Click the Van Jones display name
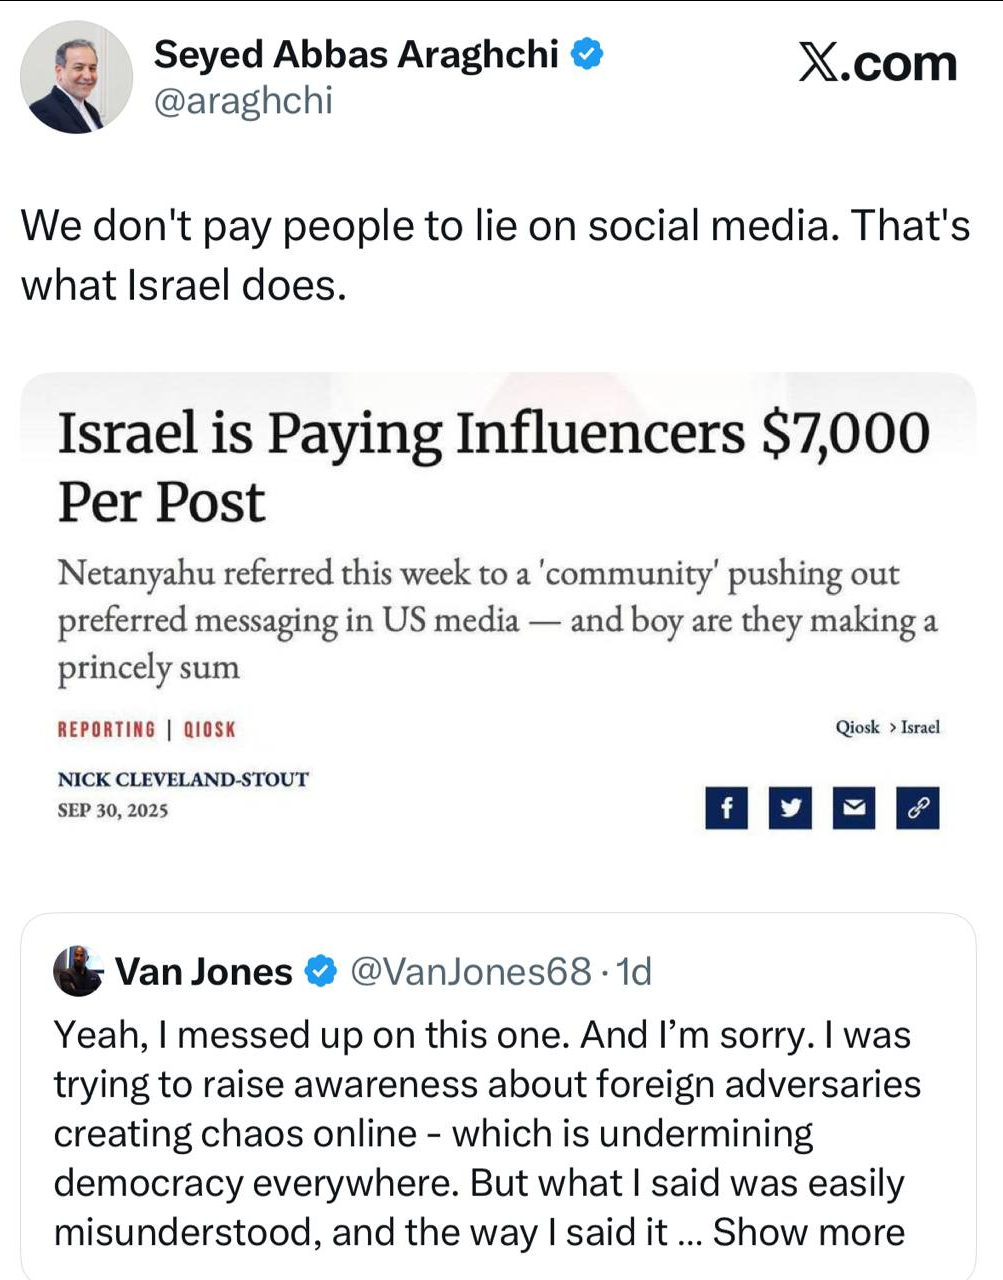The image size is (1003, 1280). coord(204,971)
